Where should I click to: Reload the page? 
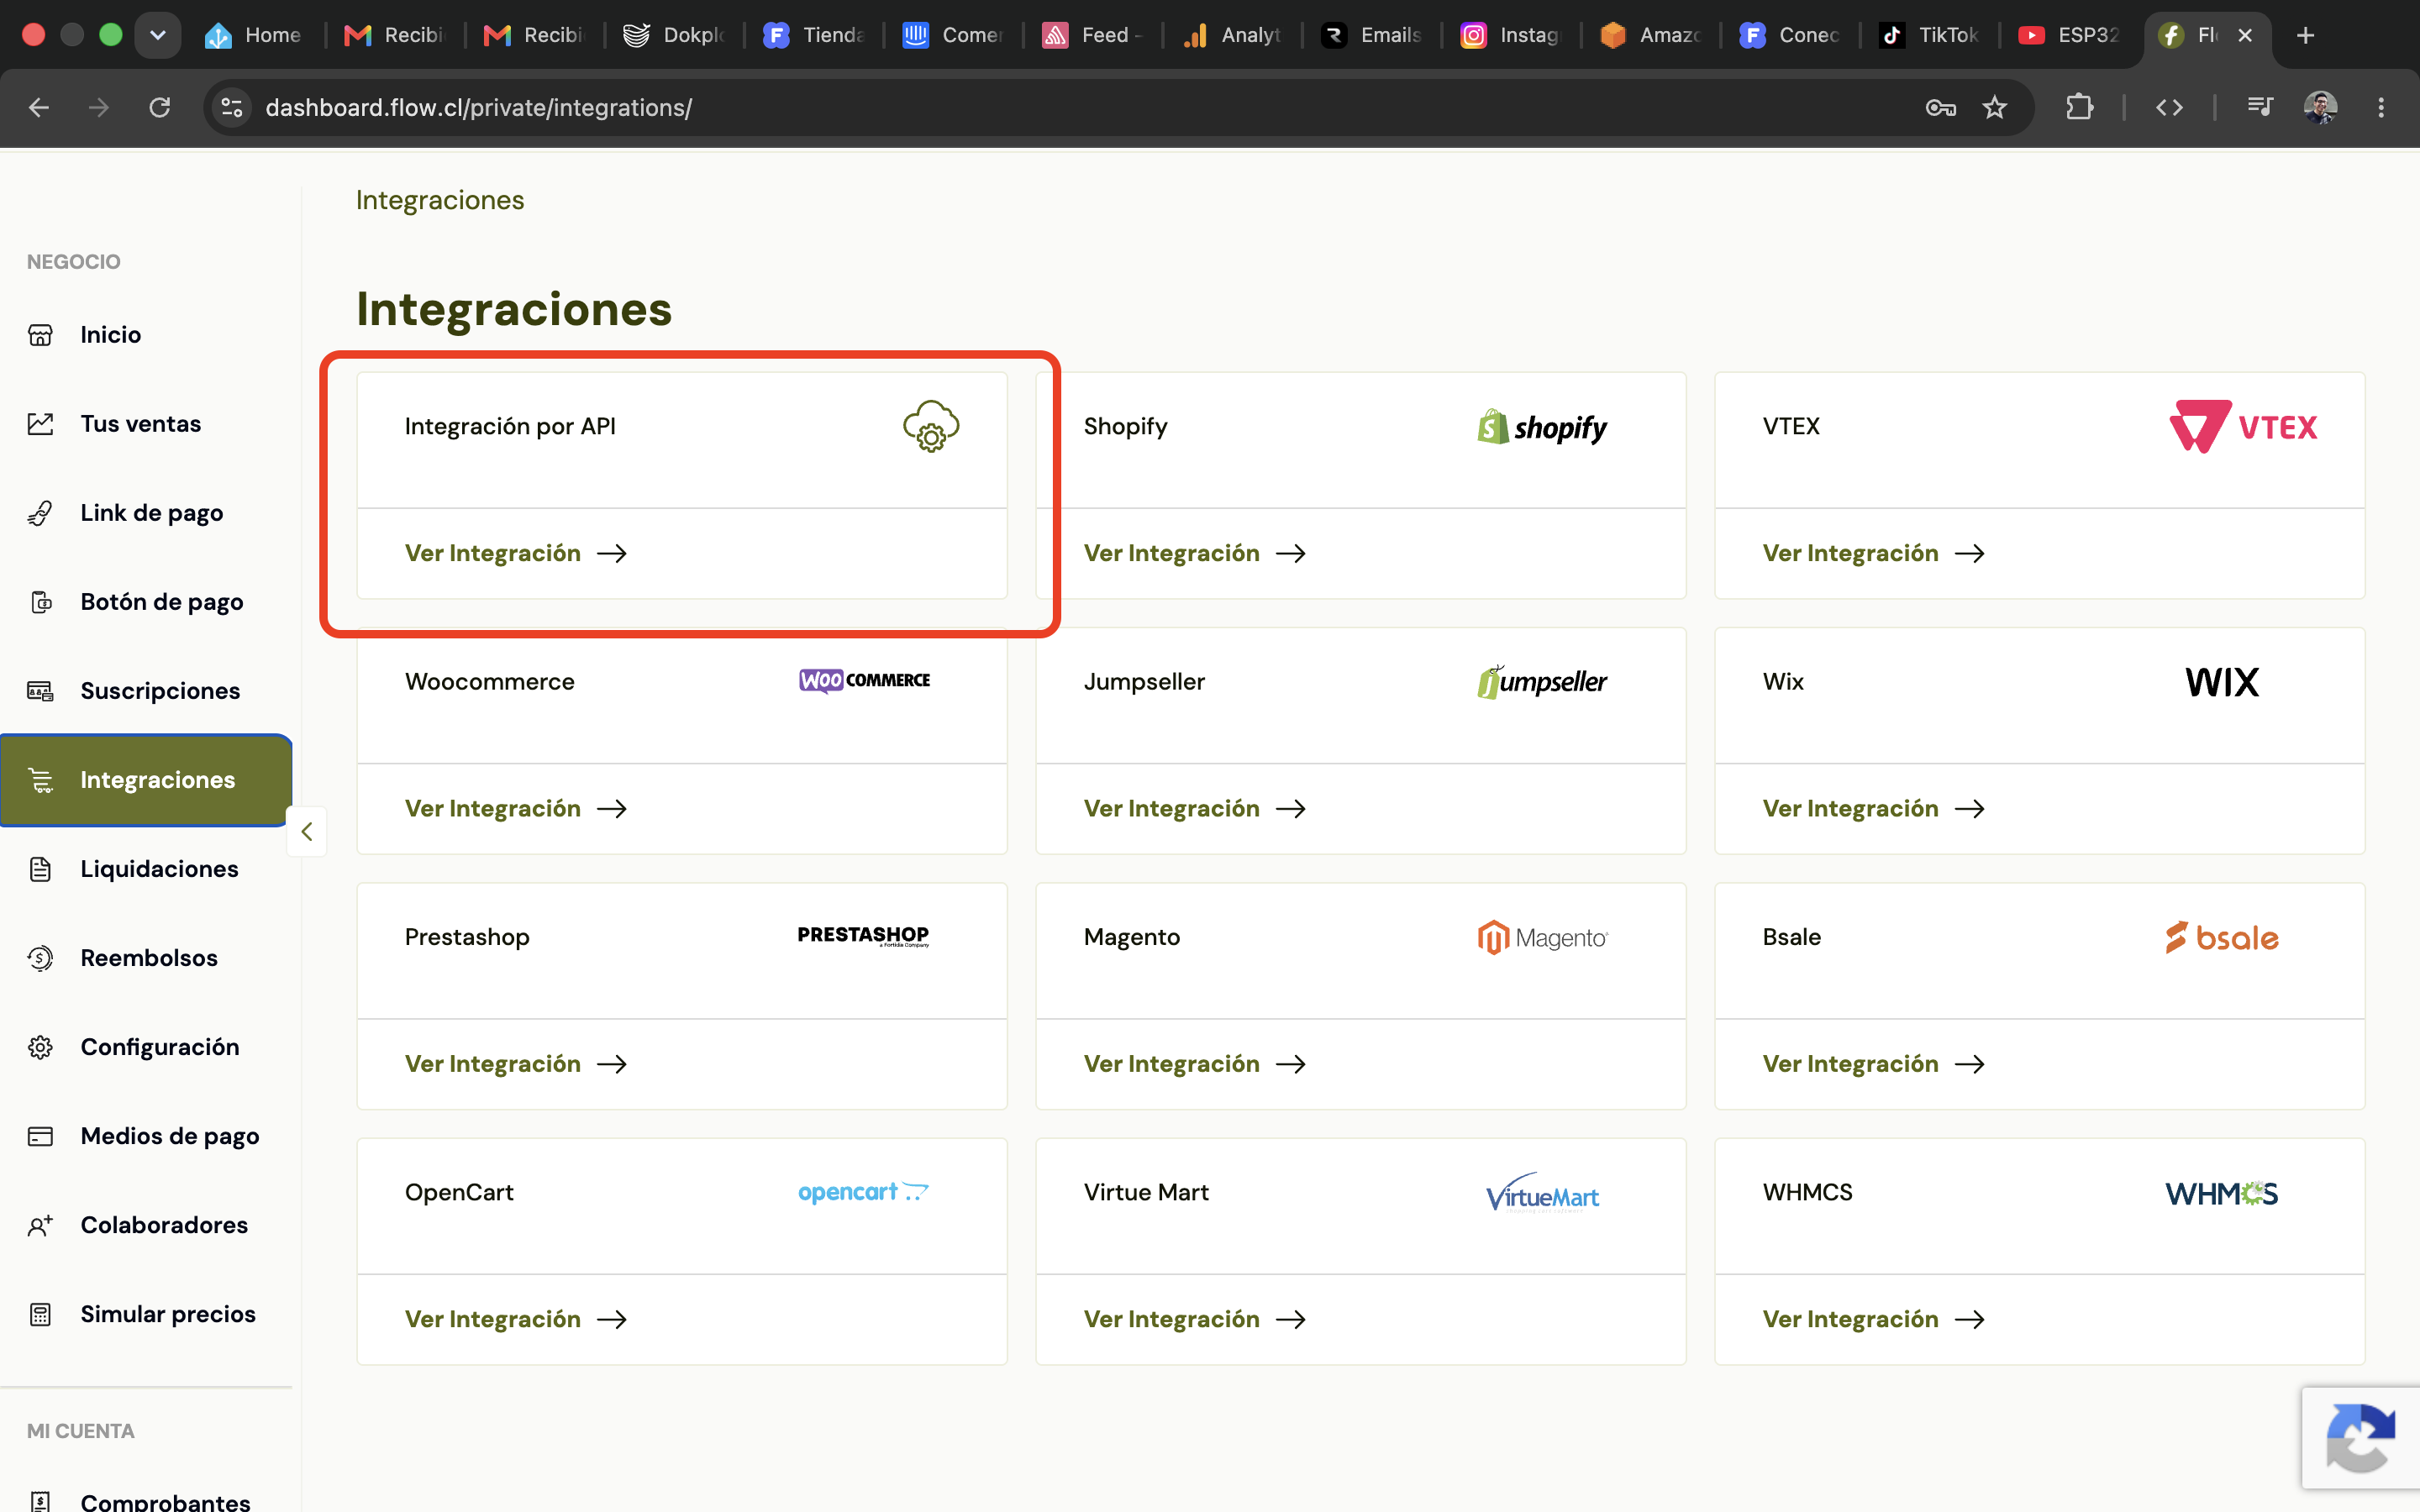(x=160, y=107)
